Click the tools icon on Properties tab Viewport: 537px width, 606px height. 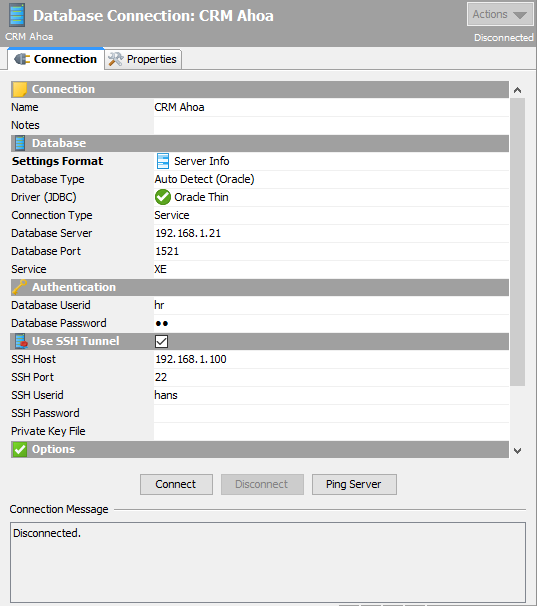[x=116, y=59]
